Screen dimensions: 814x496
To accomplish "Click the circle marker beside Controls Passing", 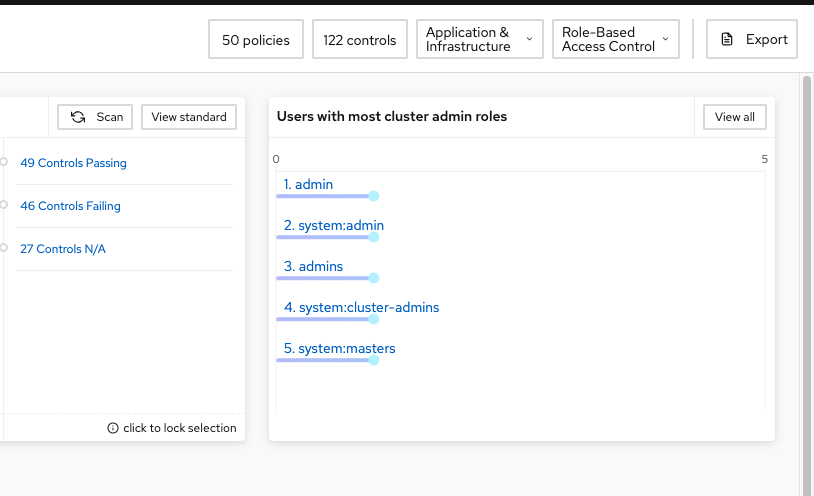I will (x=3, y=162).
